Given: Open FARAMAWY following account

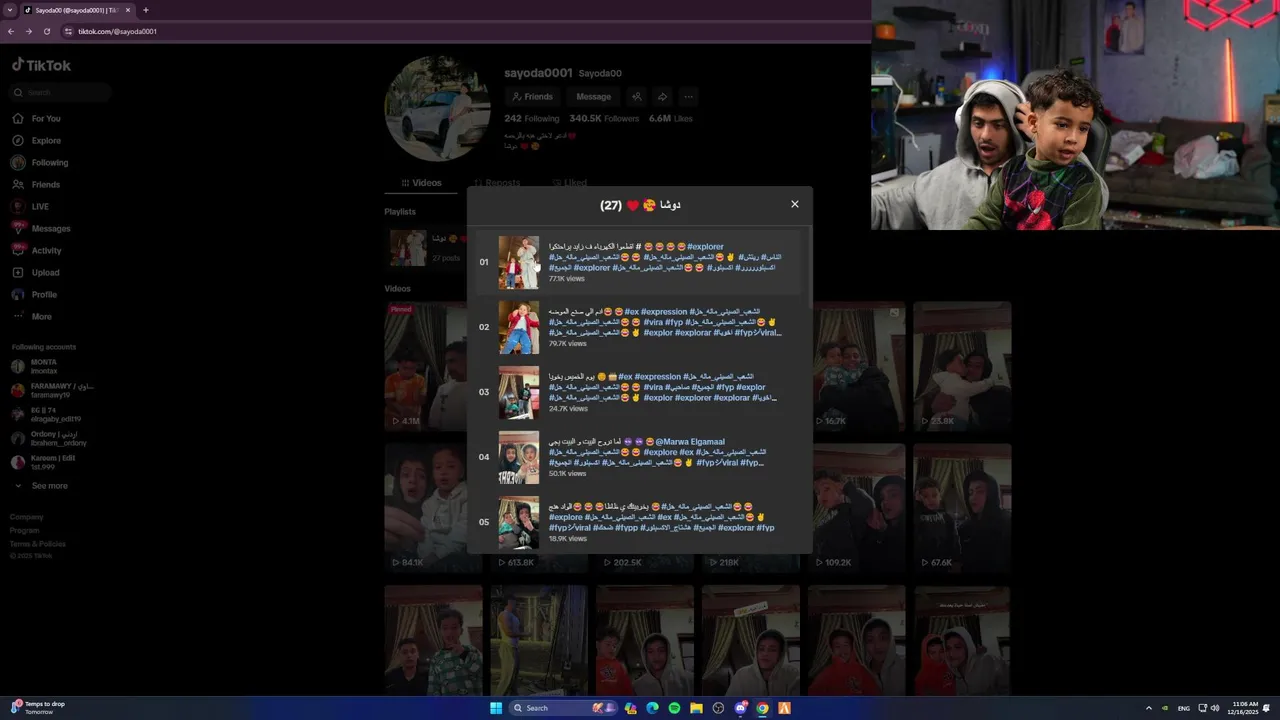Looking at the screenshot, I should pos(52,390).
